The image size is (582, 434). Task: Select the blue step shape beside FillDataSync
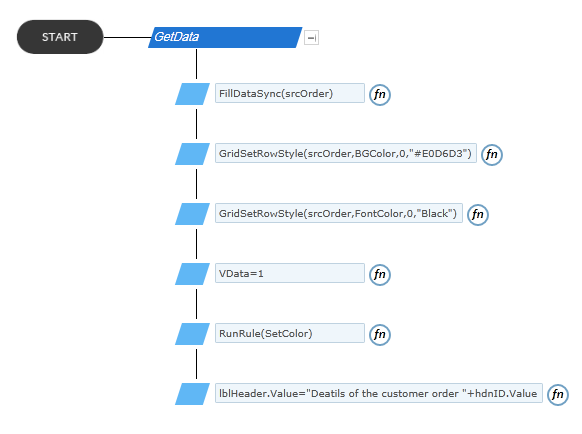[x=192, y=94]
